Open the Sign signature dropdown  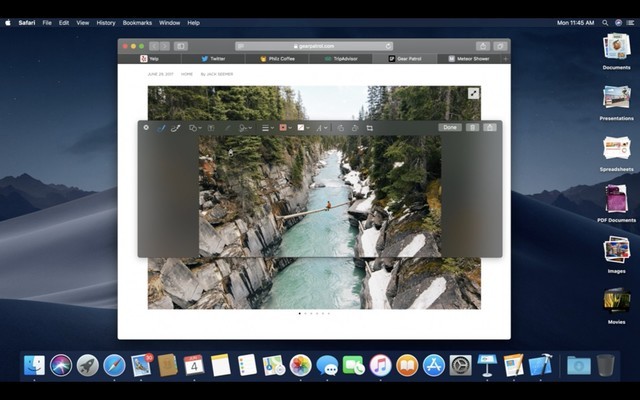(x=244, y=128)
